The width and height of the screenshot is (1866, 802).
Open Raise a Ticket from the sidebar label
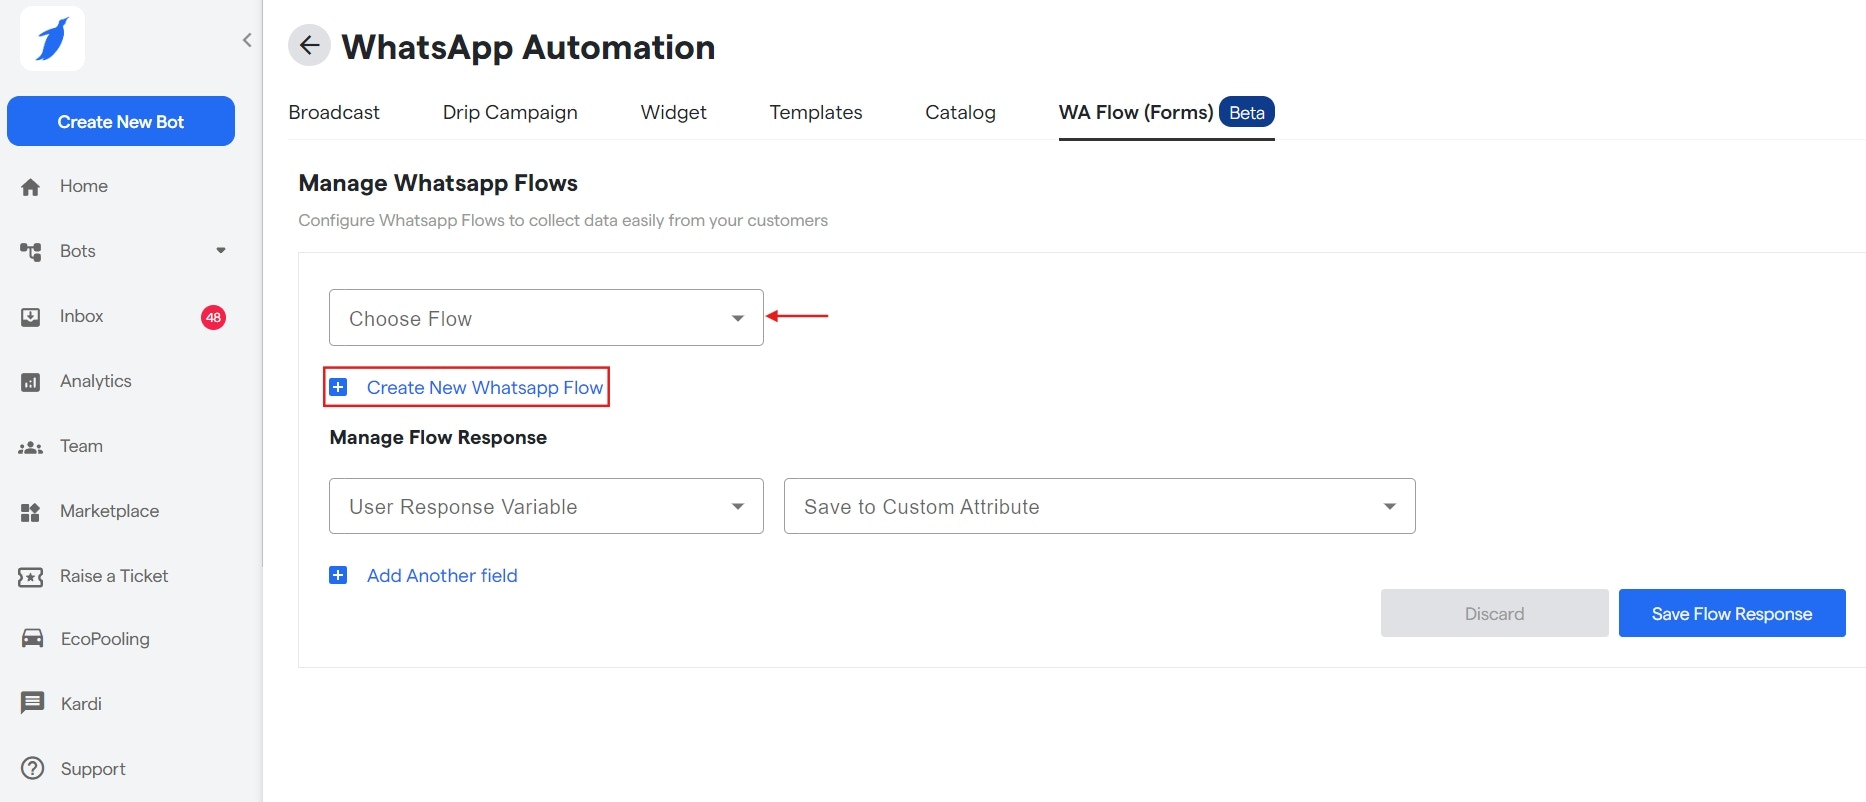pos(114,576)
